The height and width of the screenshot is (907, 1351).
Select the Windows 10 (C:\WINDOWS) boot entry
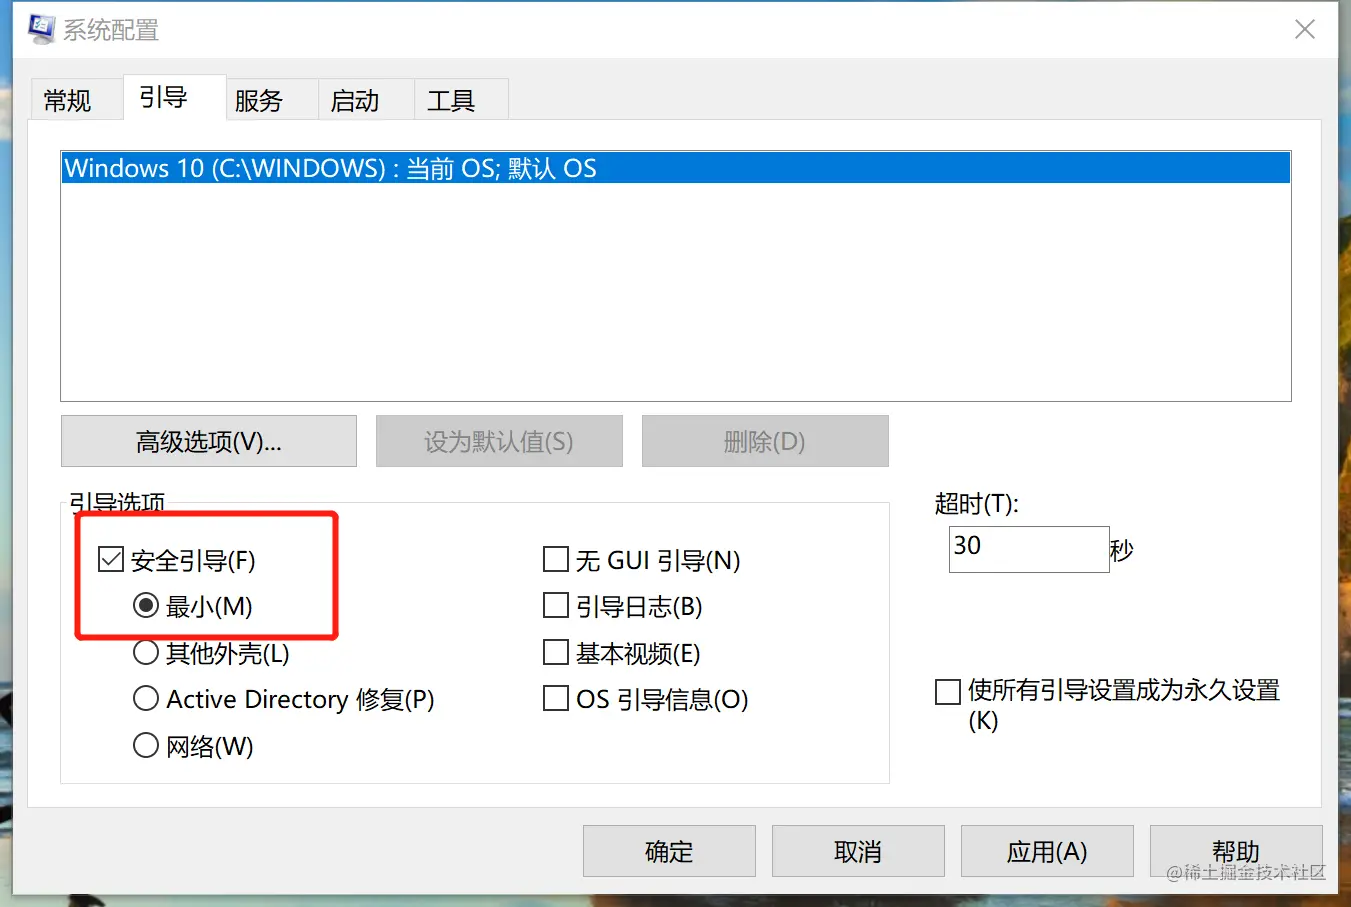(x=676, y=168)
